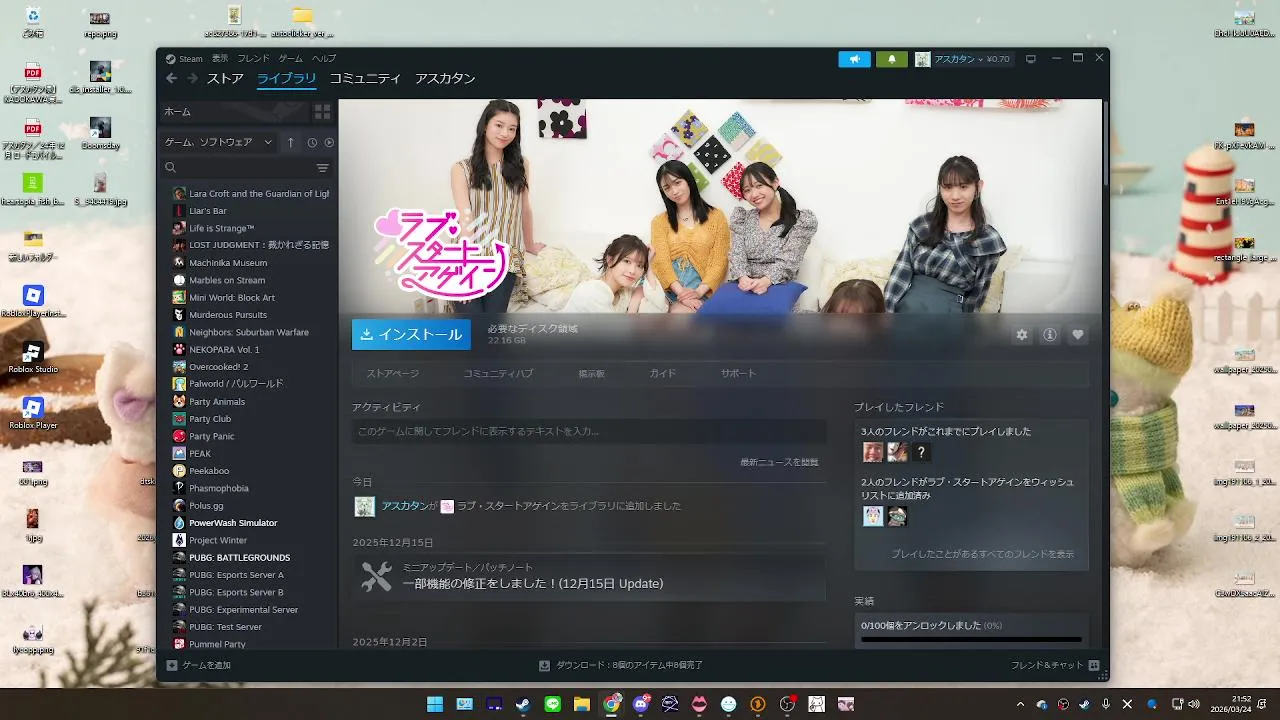Toggle sort direction with the up-arrow icon
This screenshot has width=1280, height=720.
coord(291,142)
